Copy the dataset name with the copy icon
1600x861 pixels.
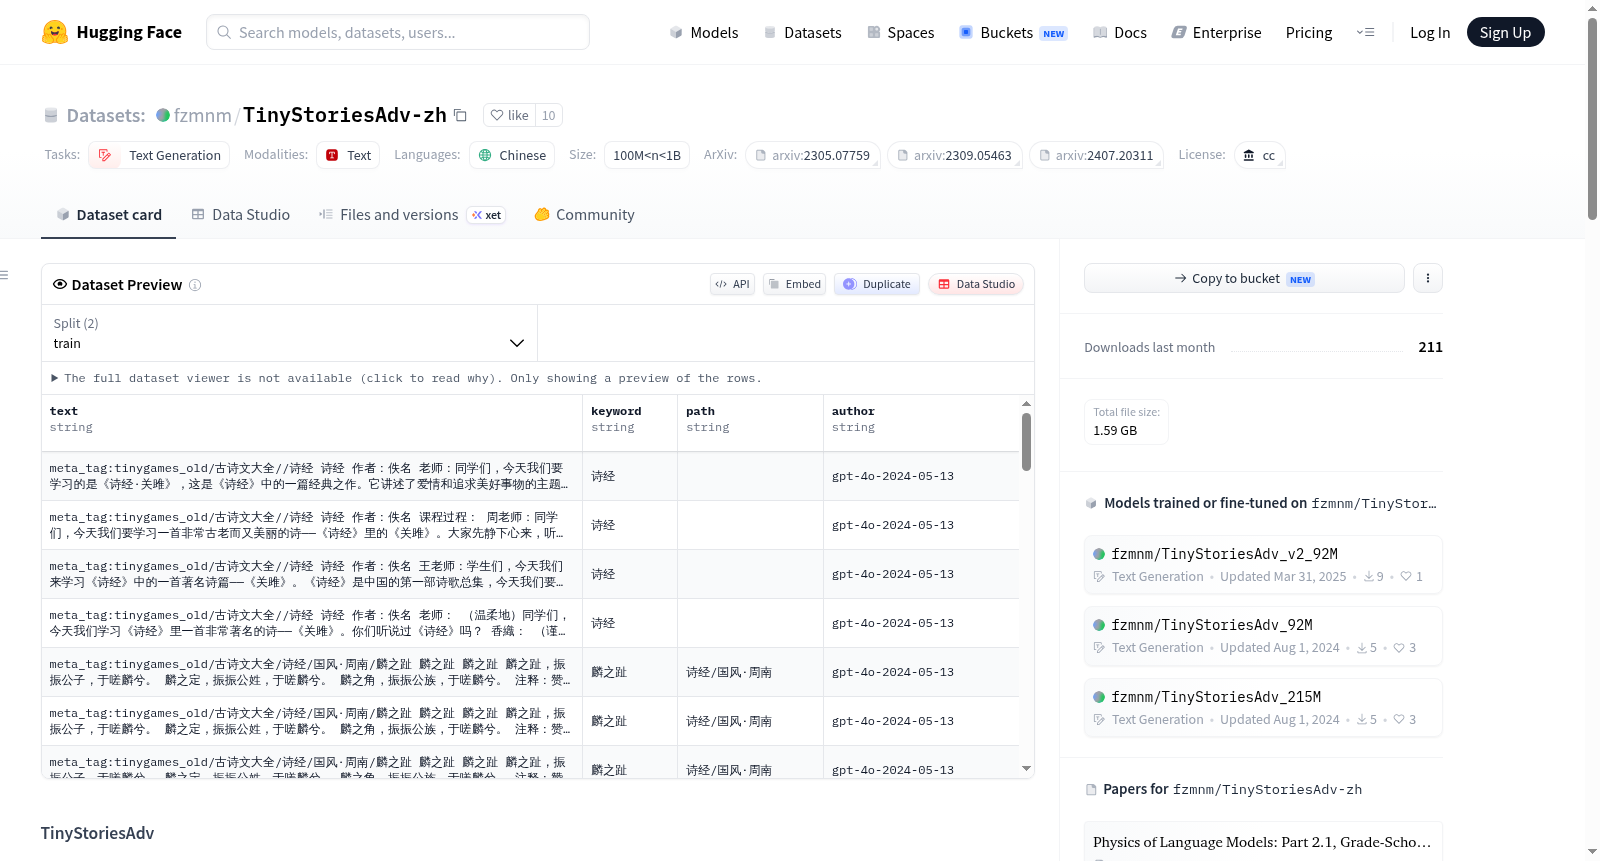(x=460, y=115)
